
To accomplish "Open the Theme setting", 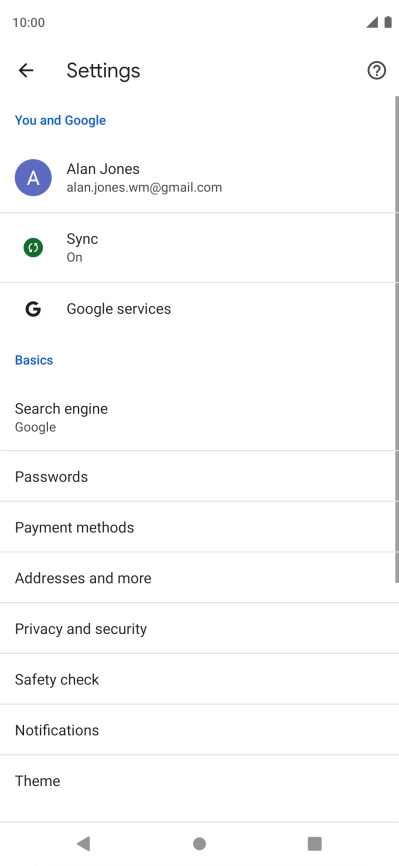I will 200,780.
